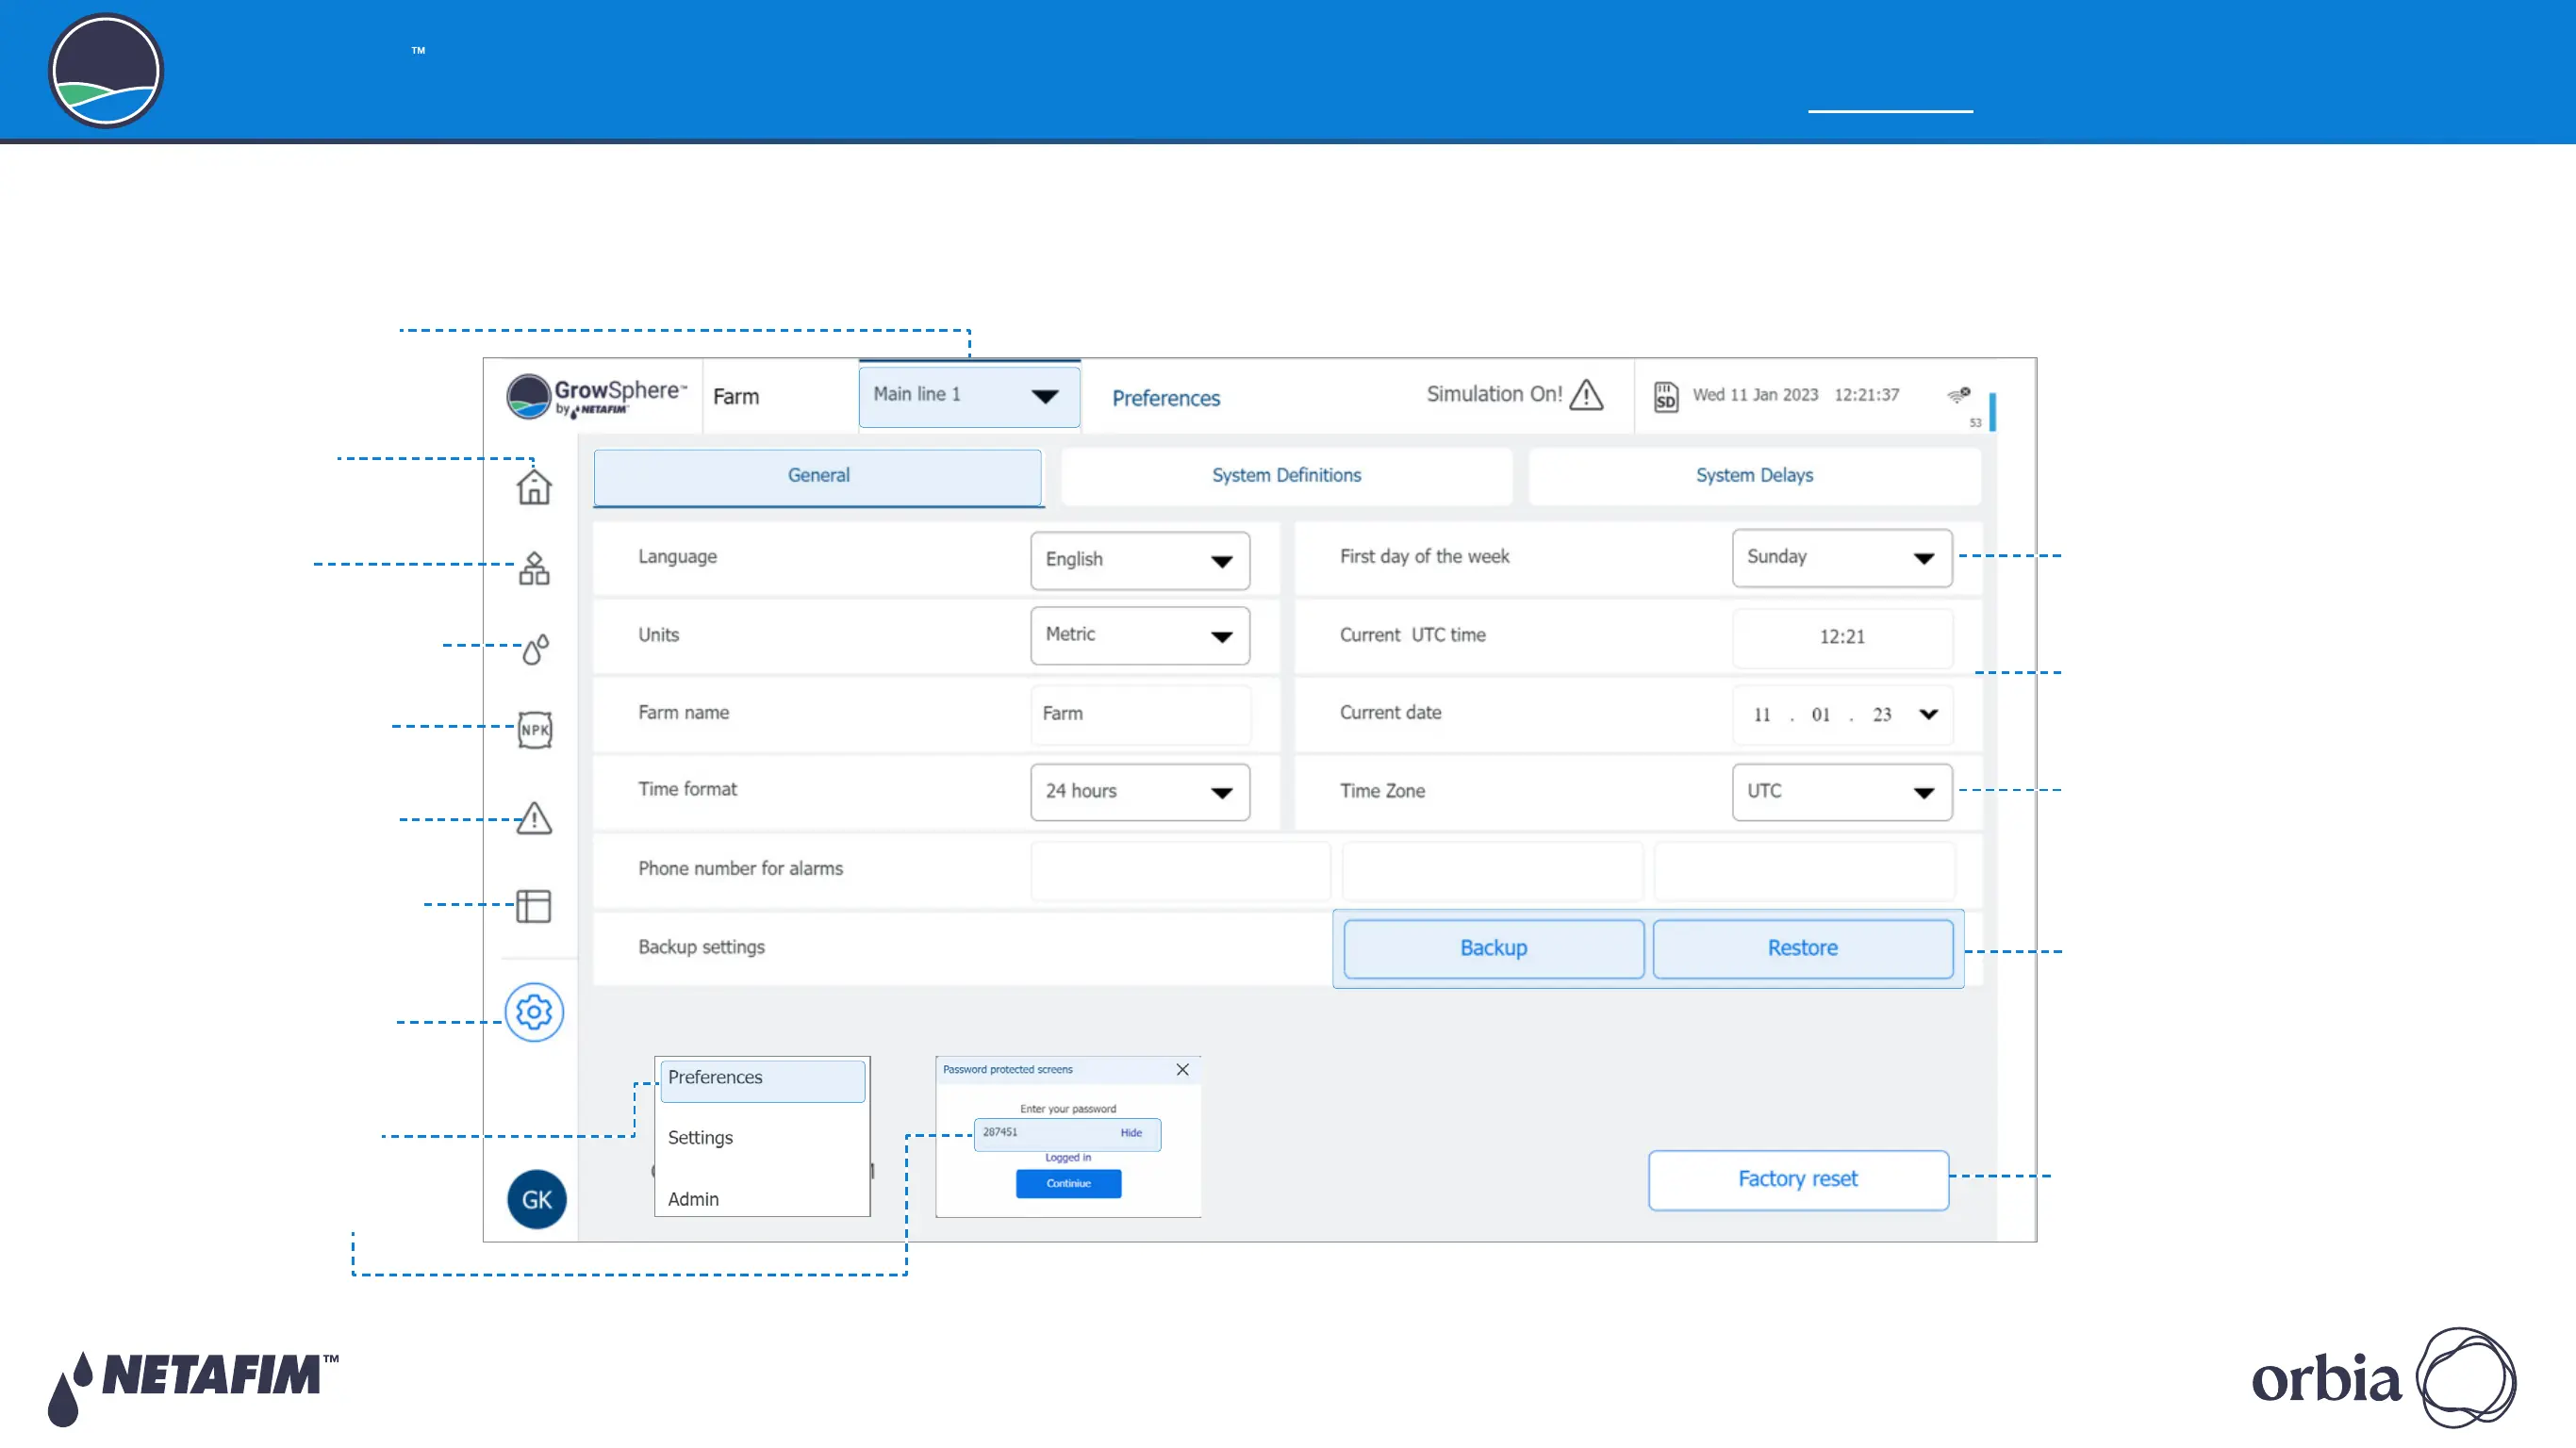Expand the Main line 1 dropdown
This screenshot has height=1448, width=2576.
pos(969,395)
